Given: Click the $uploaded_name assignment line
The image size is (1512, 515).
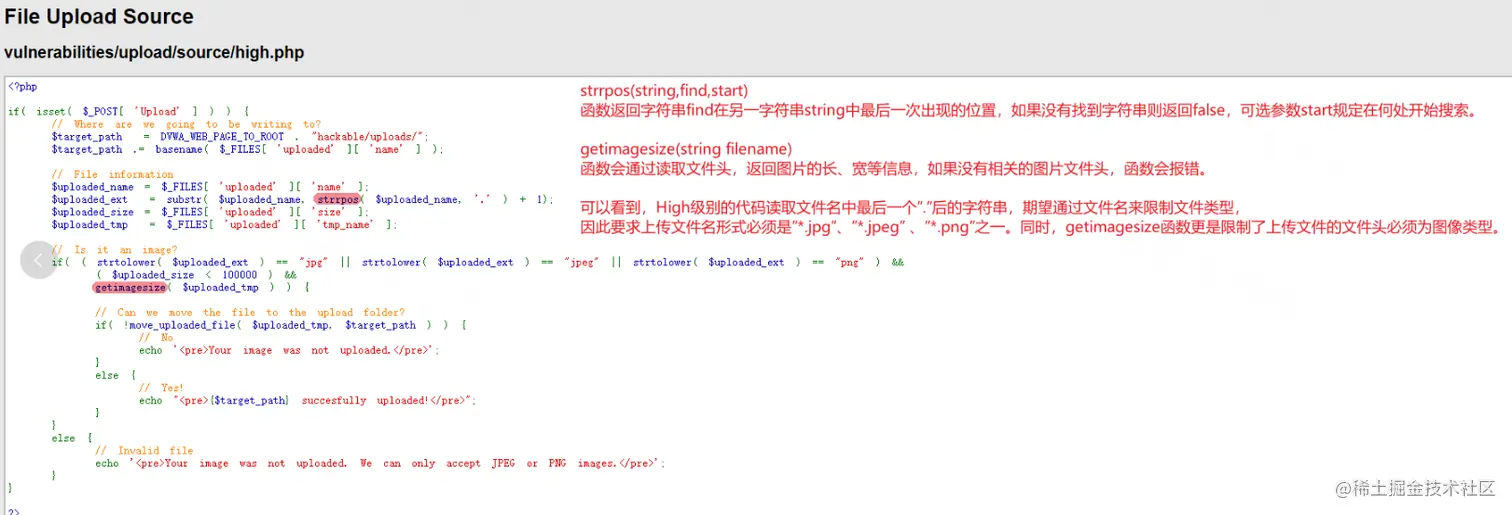Looking at the screenshot, I should point(210,187).
